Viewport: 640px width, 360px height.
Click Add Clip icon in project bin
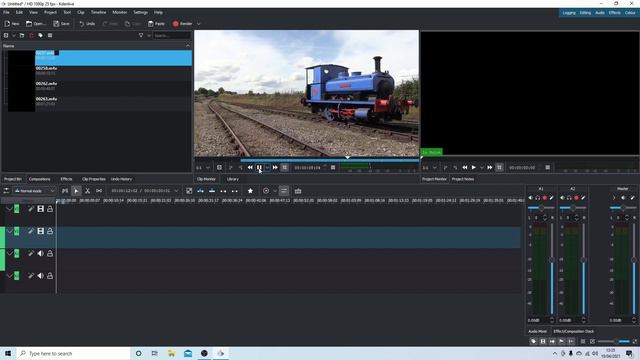(x=6, y=36)
